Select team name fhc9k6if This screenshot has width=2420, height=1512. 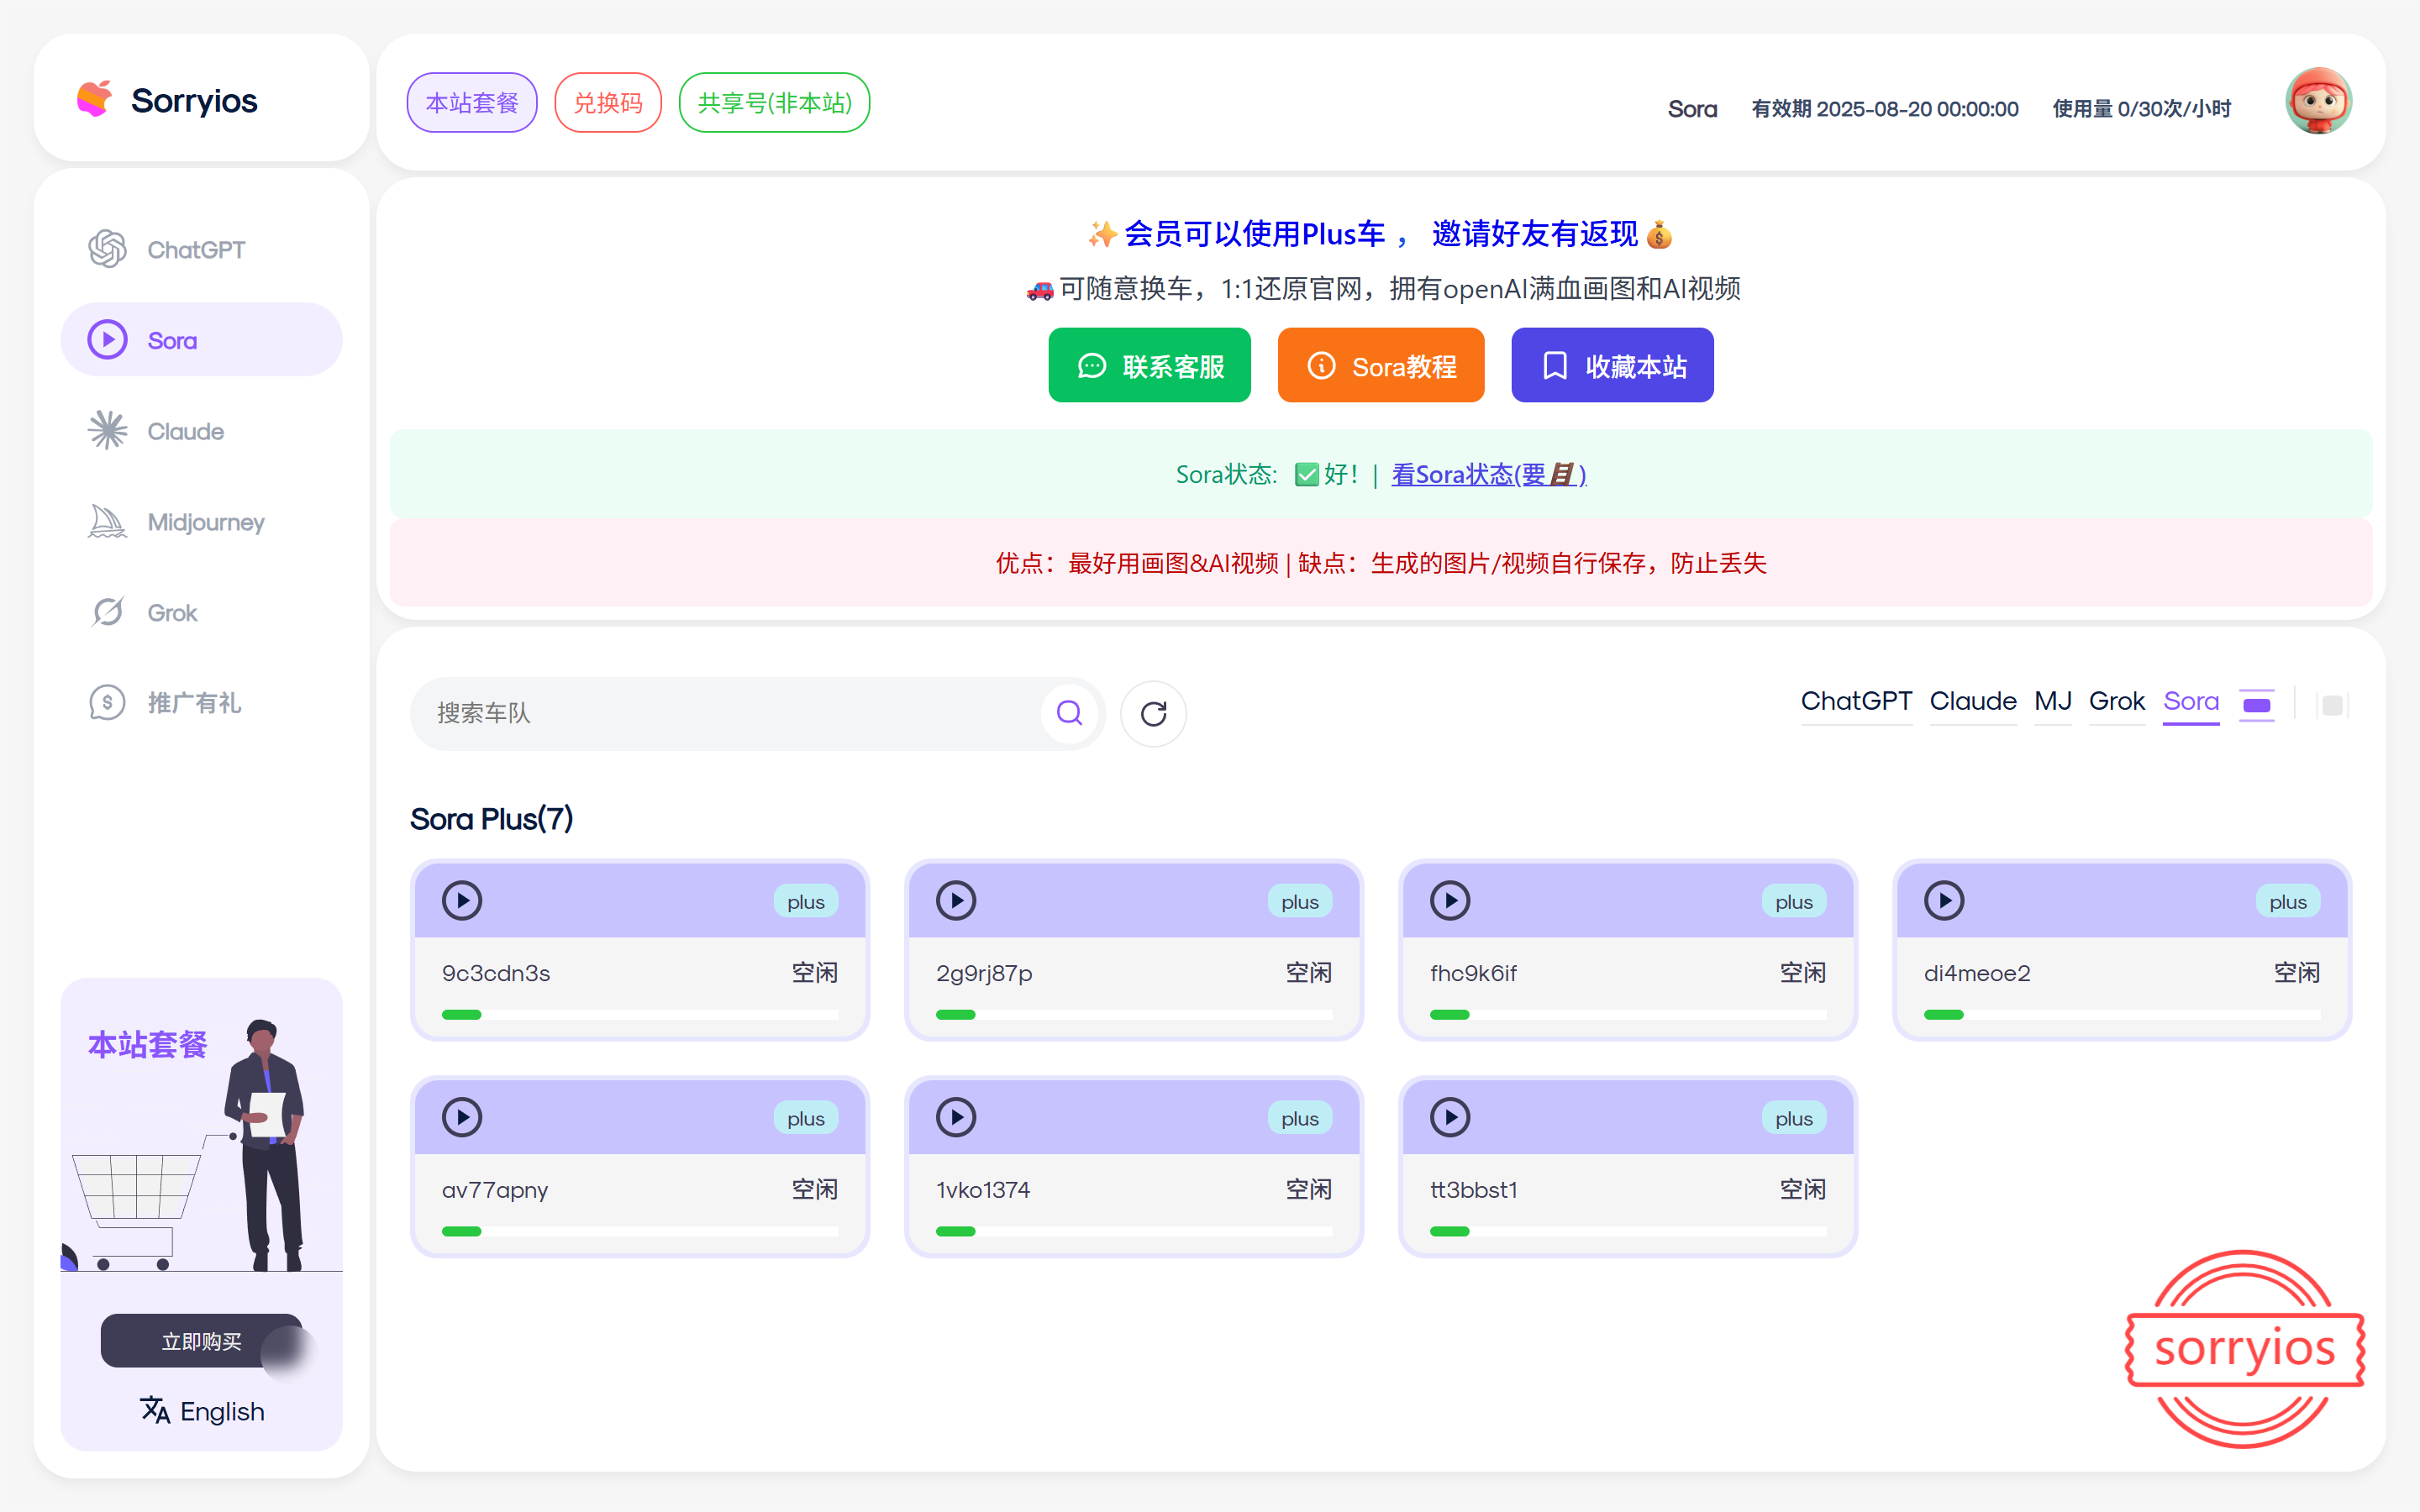1473,973
